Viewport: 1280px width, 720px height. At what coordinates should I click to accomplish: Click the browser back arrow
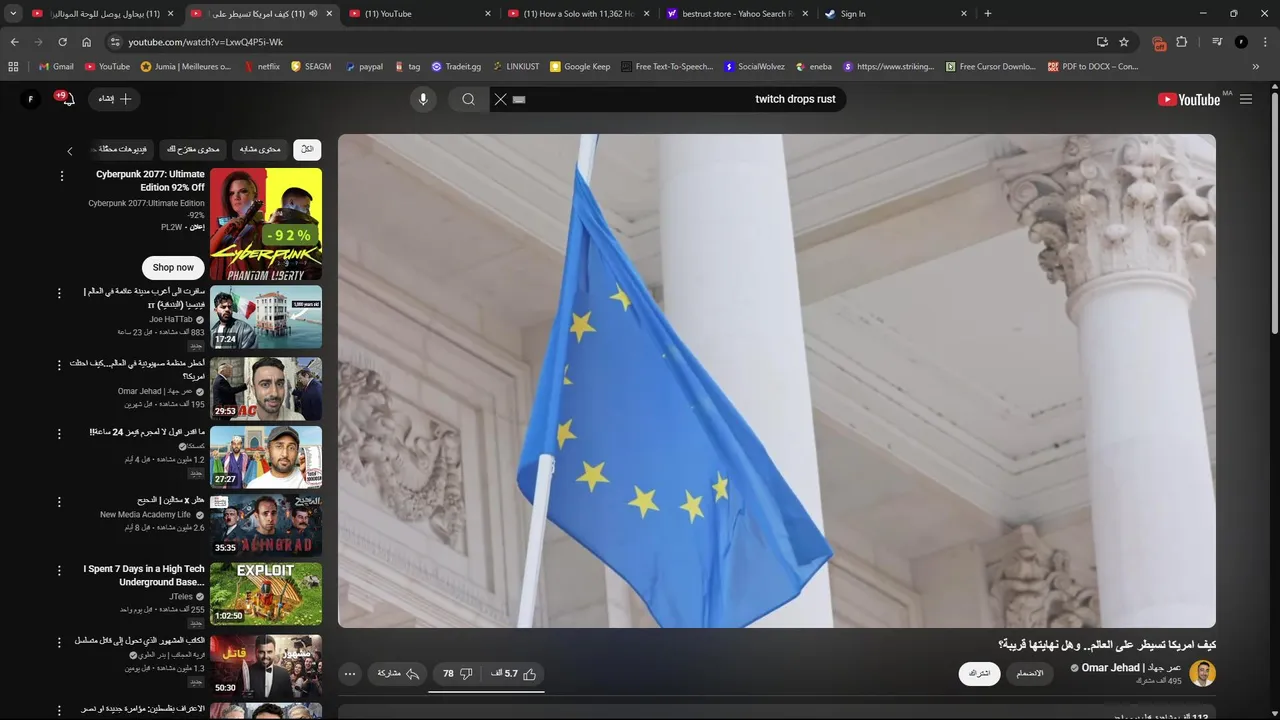[x=14, y=42]
